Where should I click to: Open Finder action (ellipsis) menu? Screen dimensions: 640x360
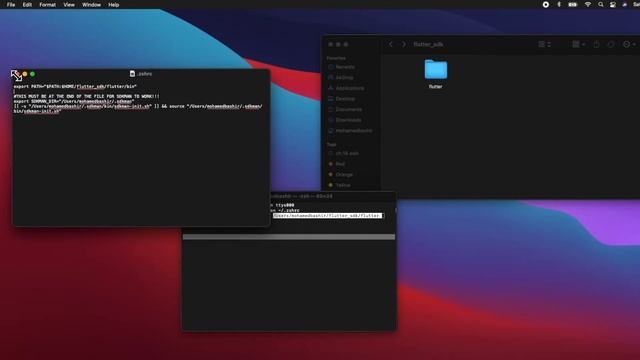629,44
